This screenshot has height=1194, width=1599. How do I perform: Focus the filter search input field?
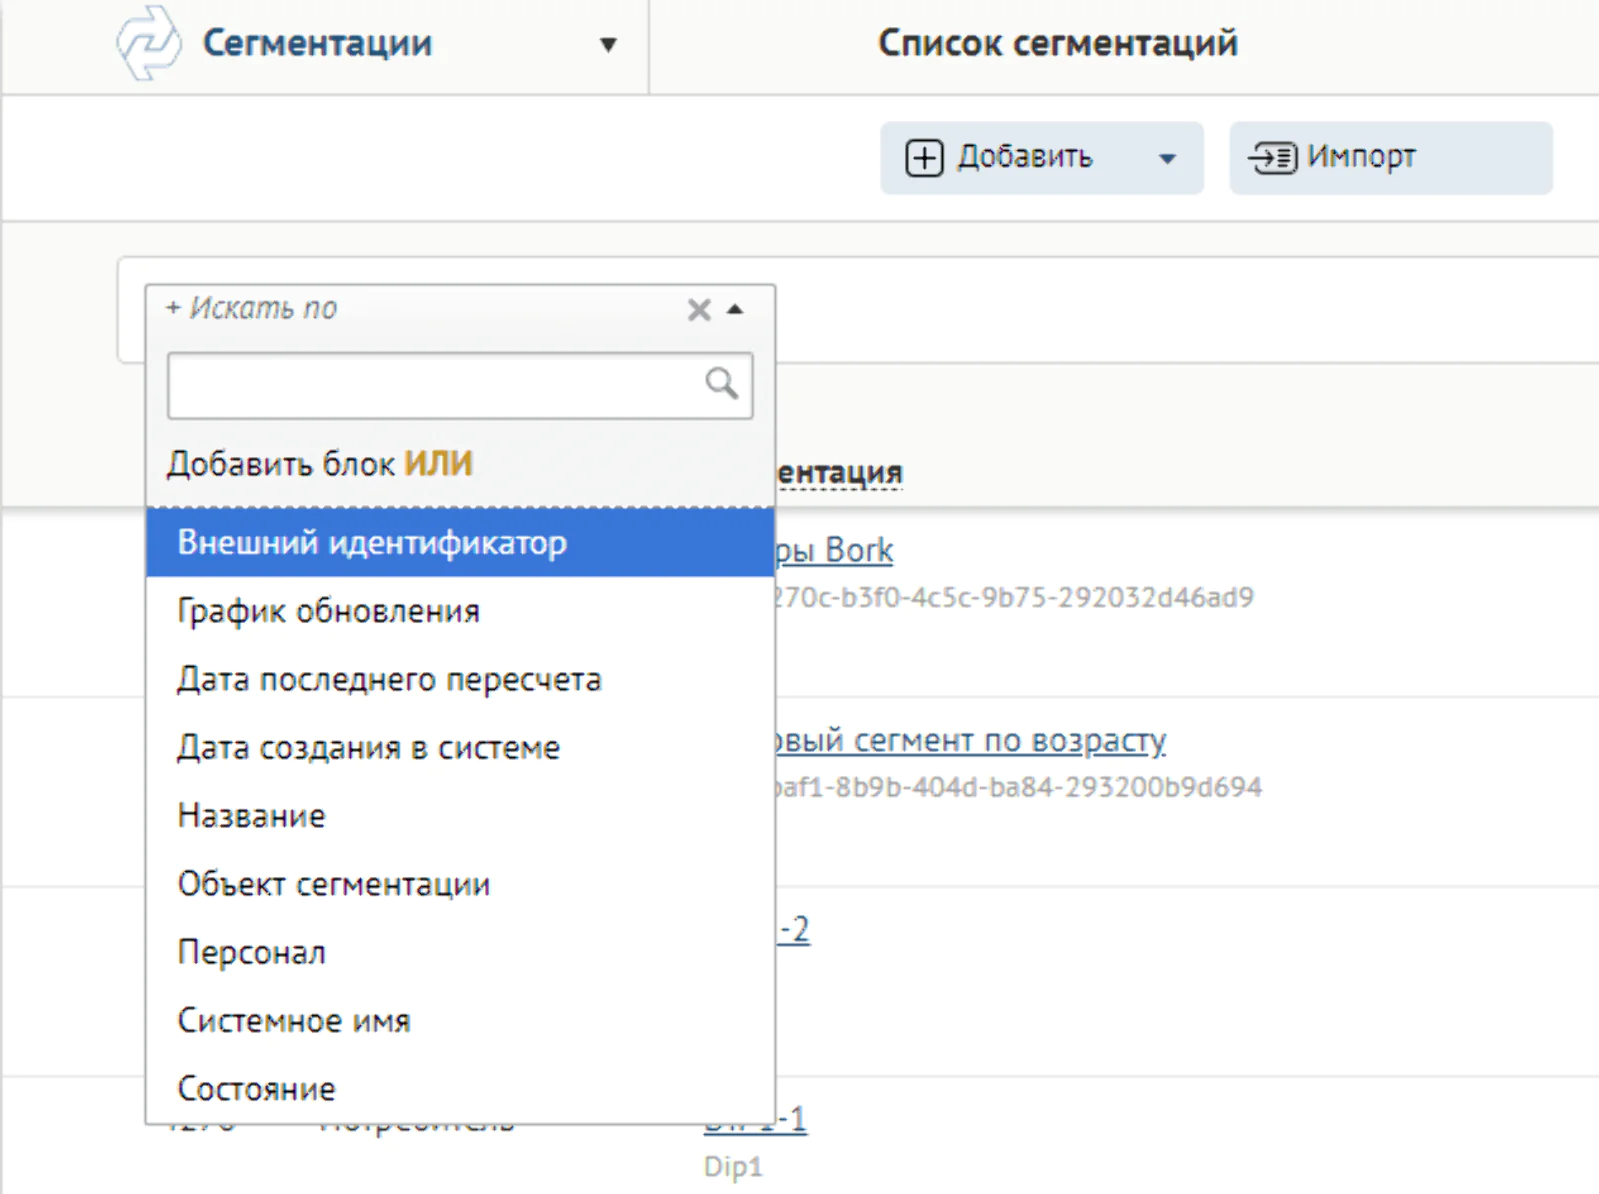click(x=460, y=385)
